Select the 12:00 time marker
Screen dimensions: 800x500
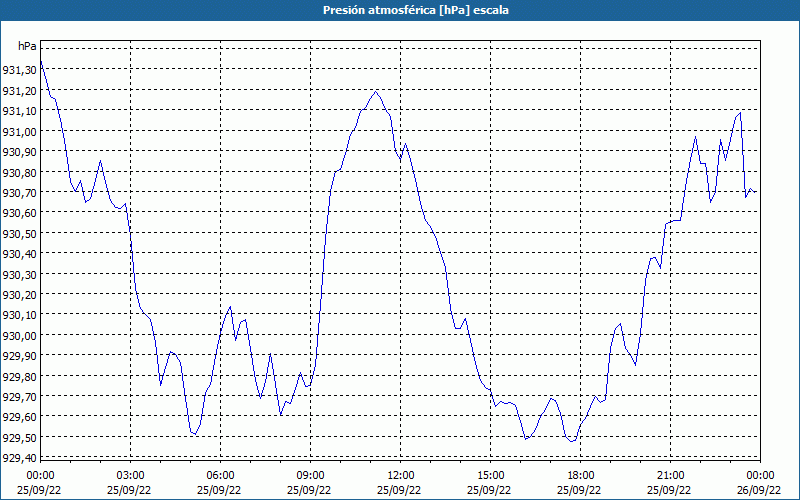pyautogui.click(x=400, y=475)
